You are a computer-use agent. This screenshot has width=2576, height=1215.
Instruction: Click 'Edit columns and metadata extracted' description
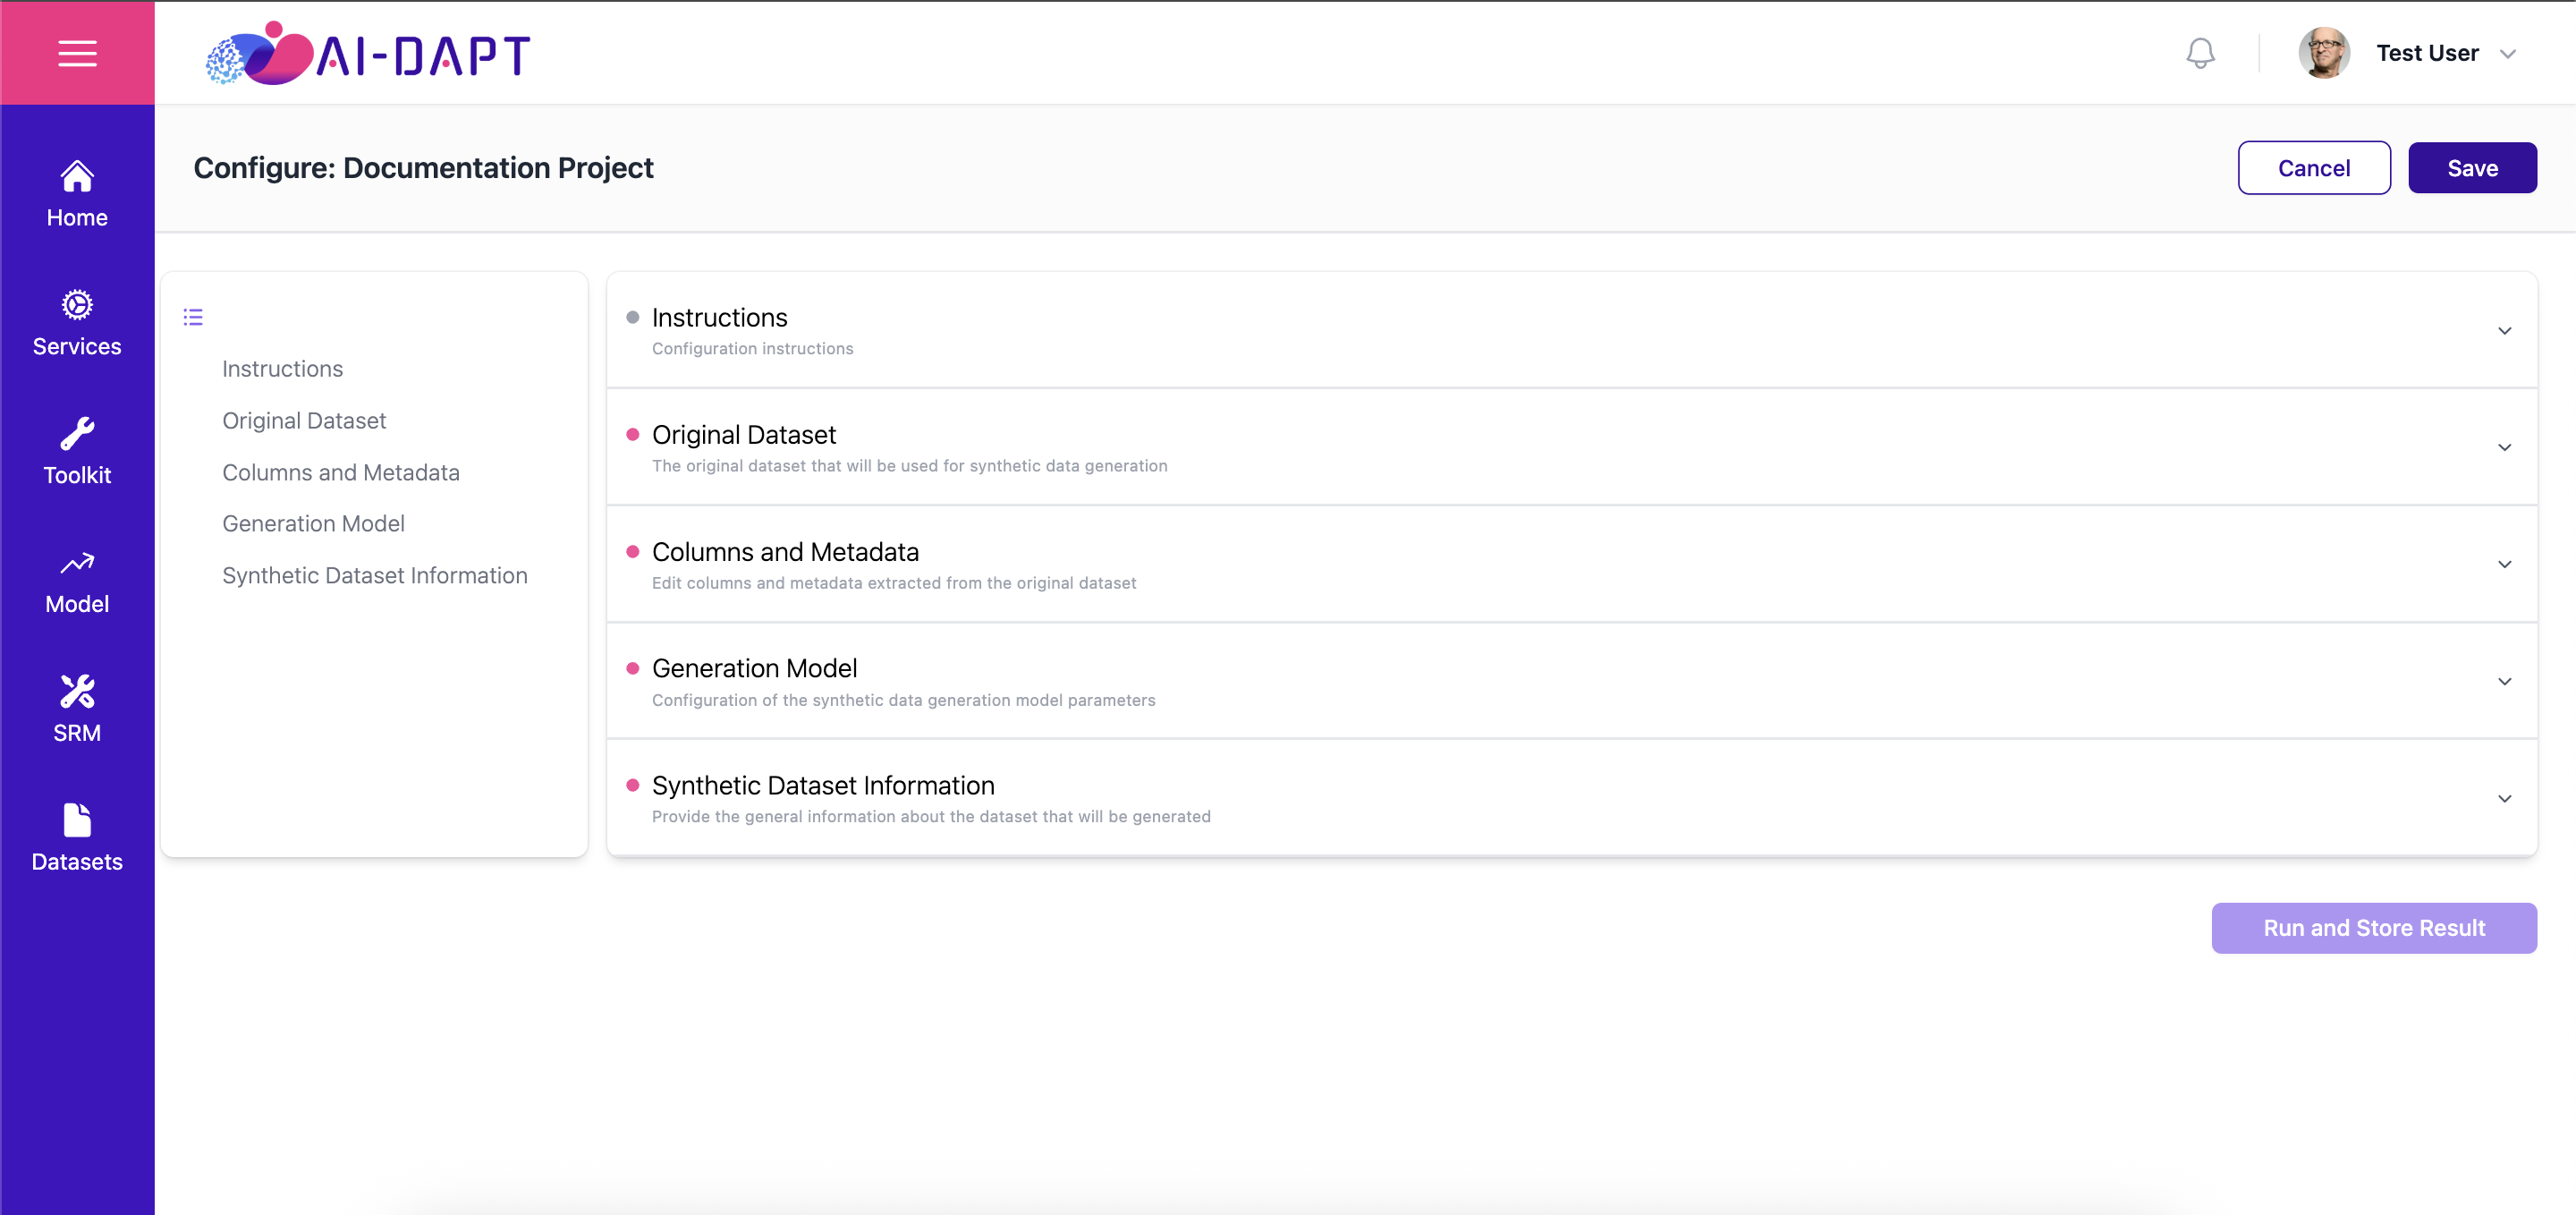tap(894, 583)
